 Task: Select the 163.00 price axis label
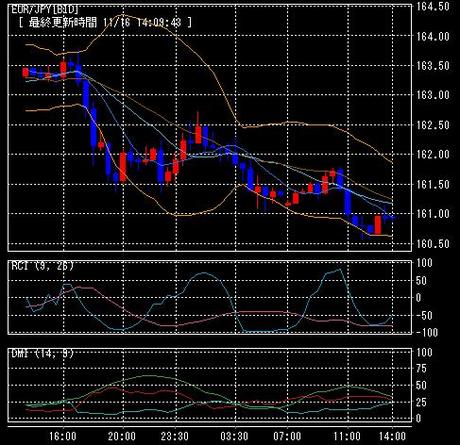[433, 95]
